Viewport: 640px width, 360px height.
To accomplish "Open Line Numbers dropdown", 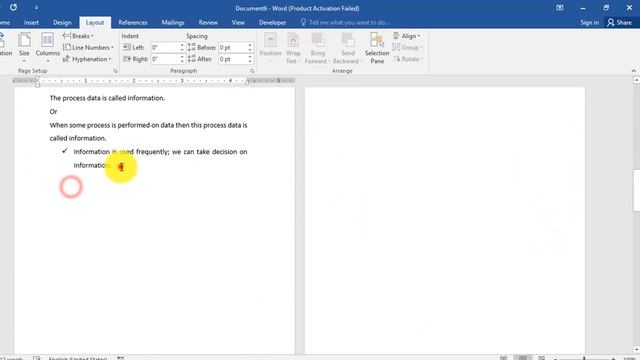I will click(x=88, y=47).
